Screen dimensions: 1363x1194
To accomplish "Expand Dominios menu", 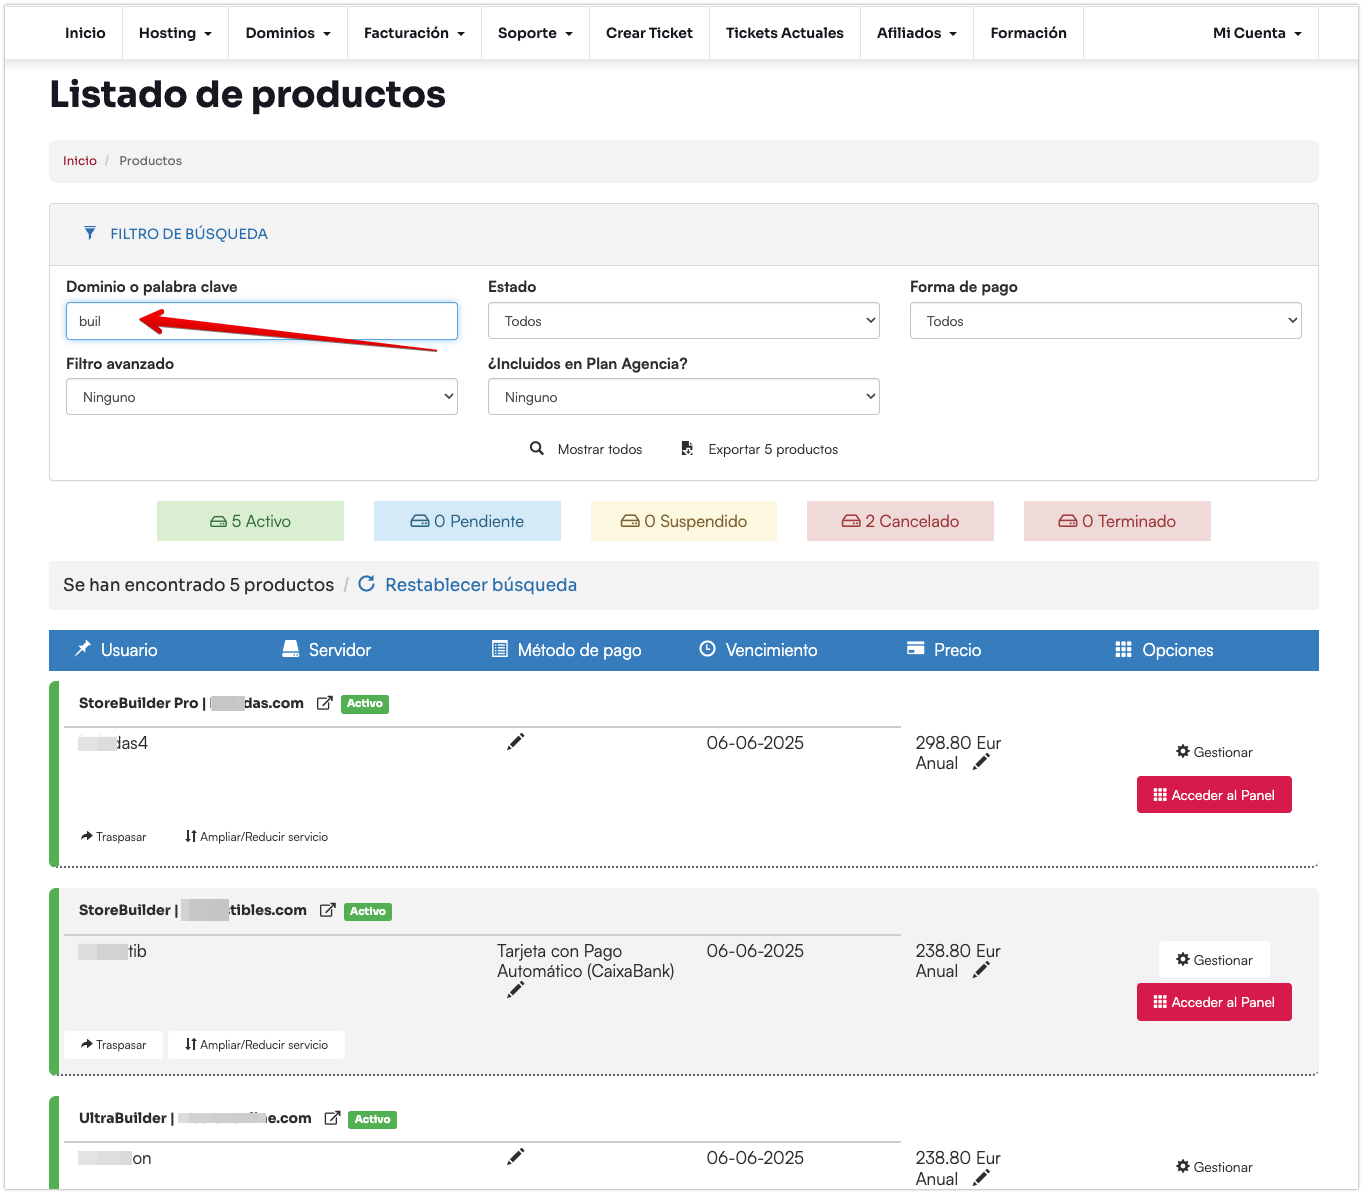I will pyautogui.click(x=288, y=33).
